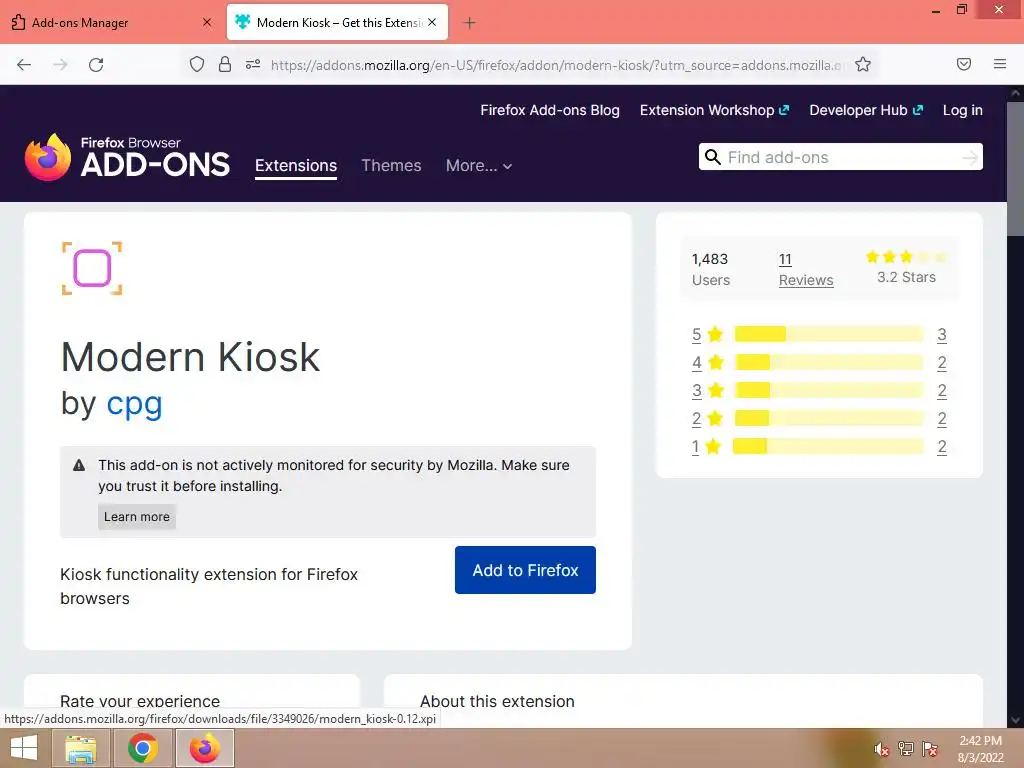The height and width of the screenshot is (768, 1024).
Task: Expand the More... dropdown menu
Action: click(479, 166)
